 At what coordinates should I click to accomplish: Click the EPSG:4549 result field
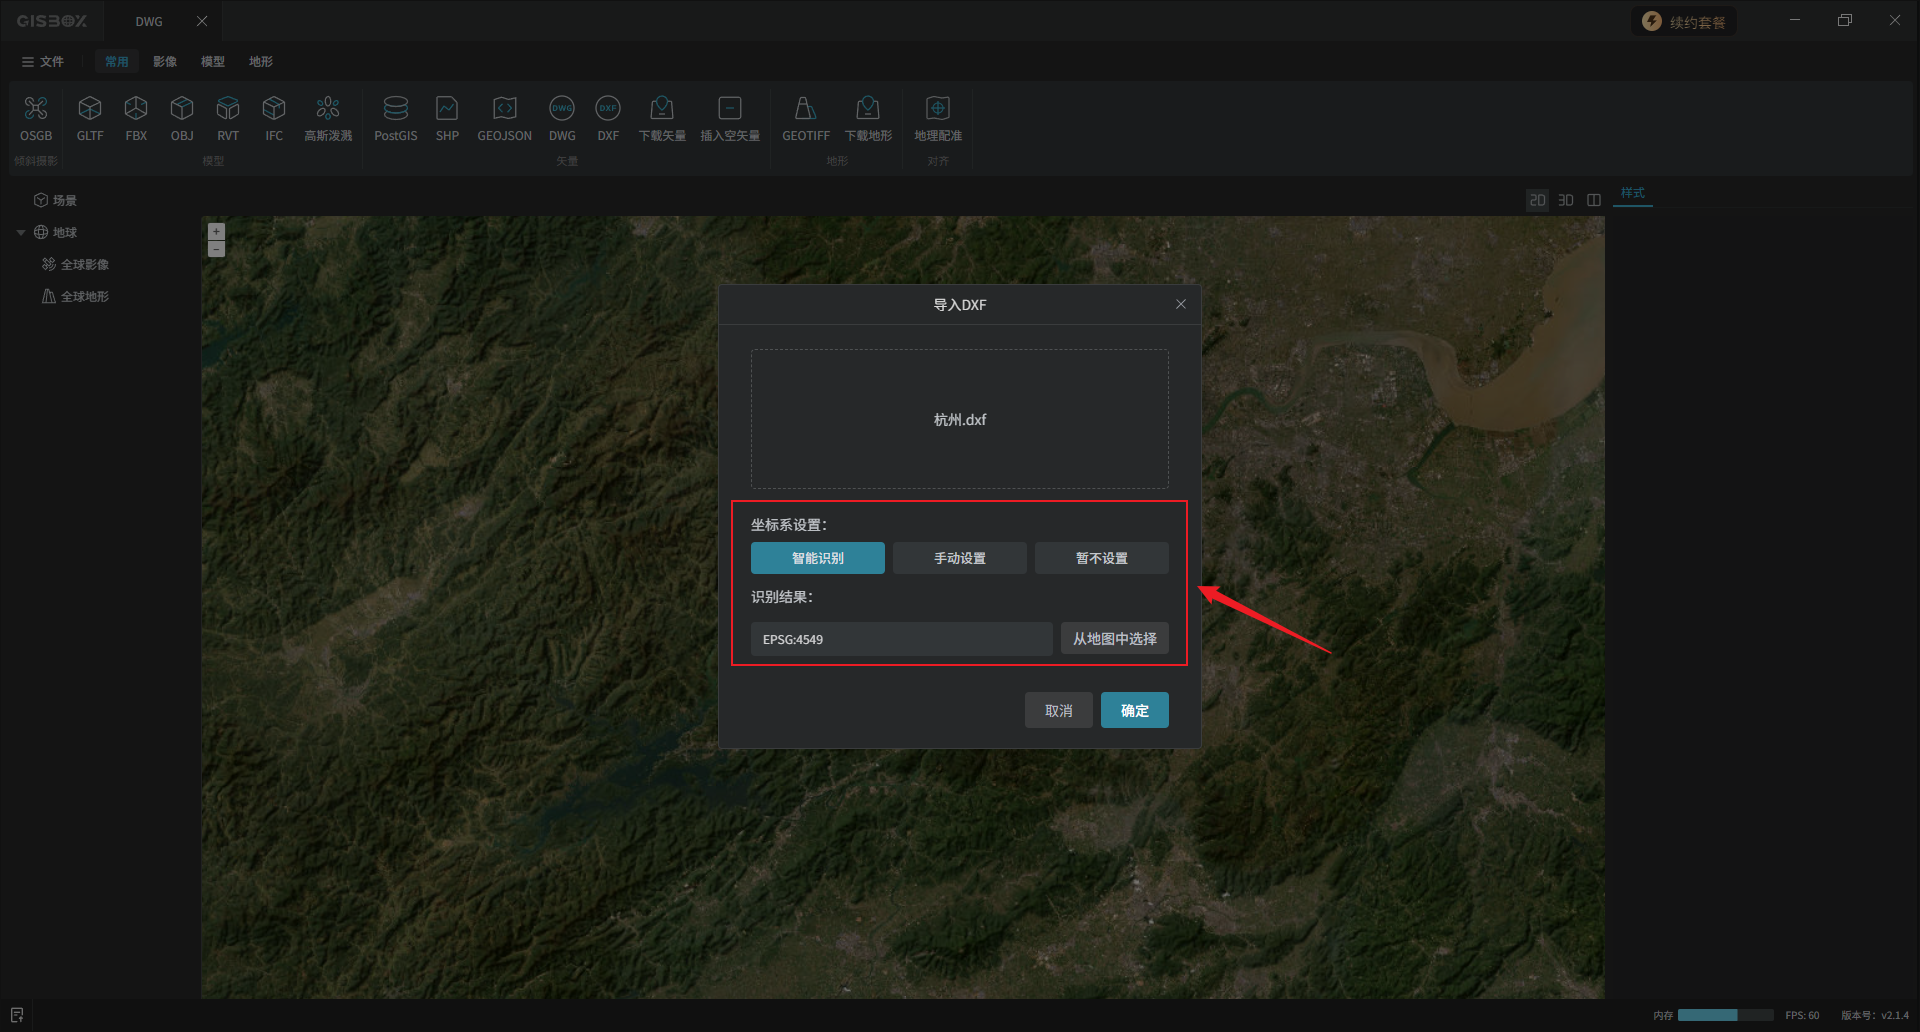coord(900,639)
